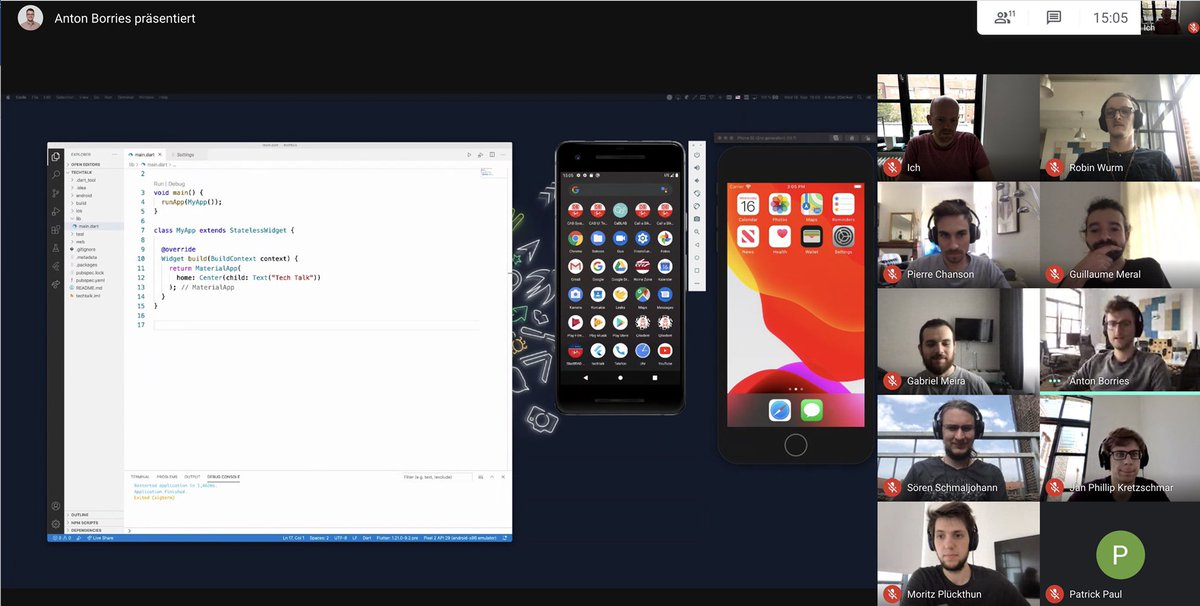1200x606 pixels.
Task: Click Google search bar on Android emulator
Action: pyautogui.click(x=620, y=190)
